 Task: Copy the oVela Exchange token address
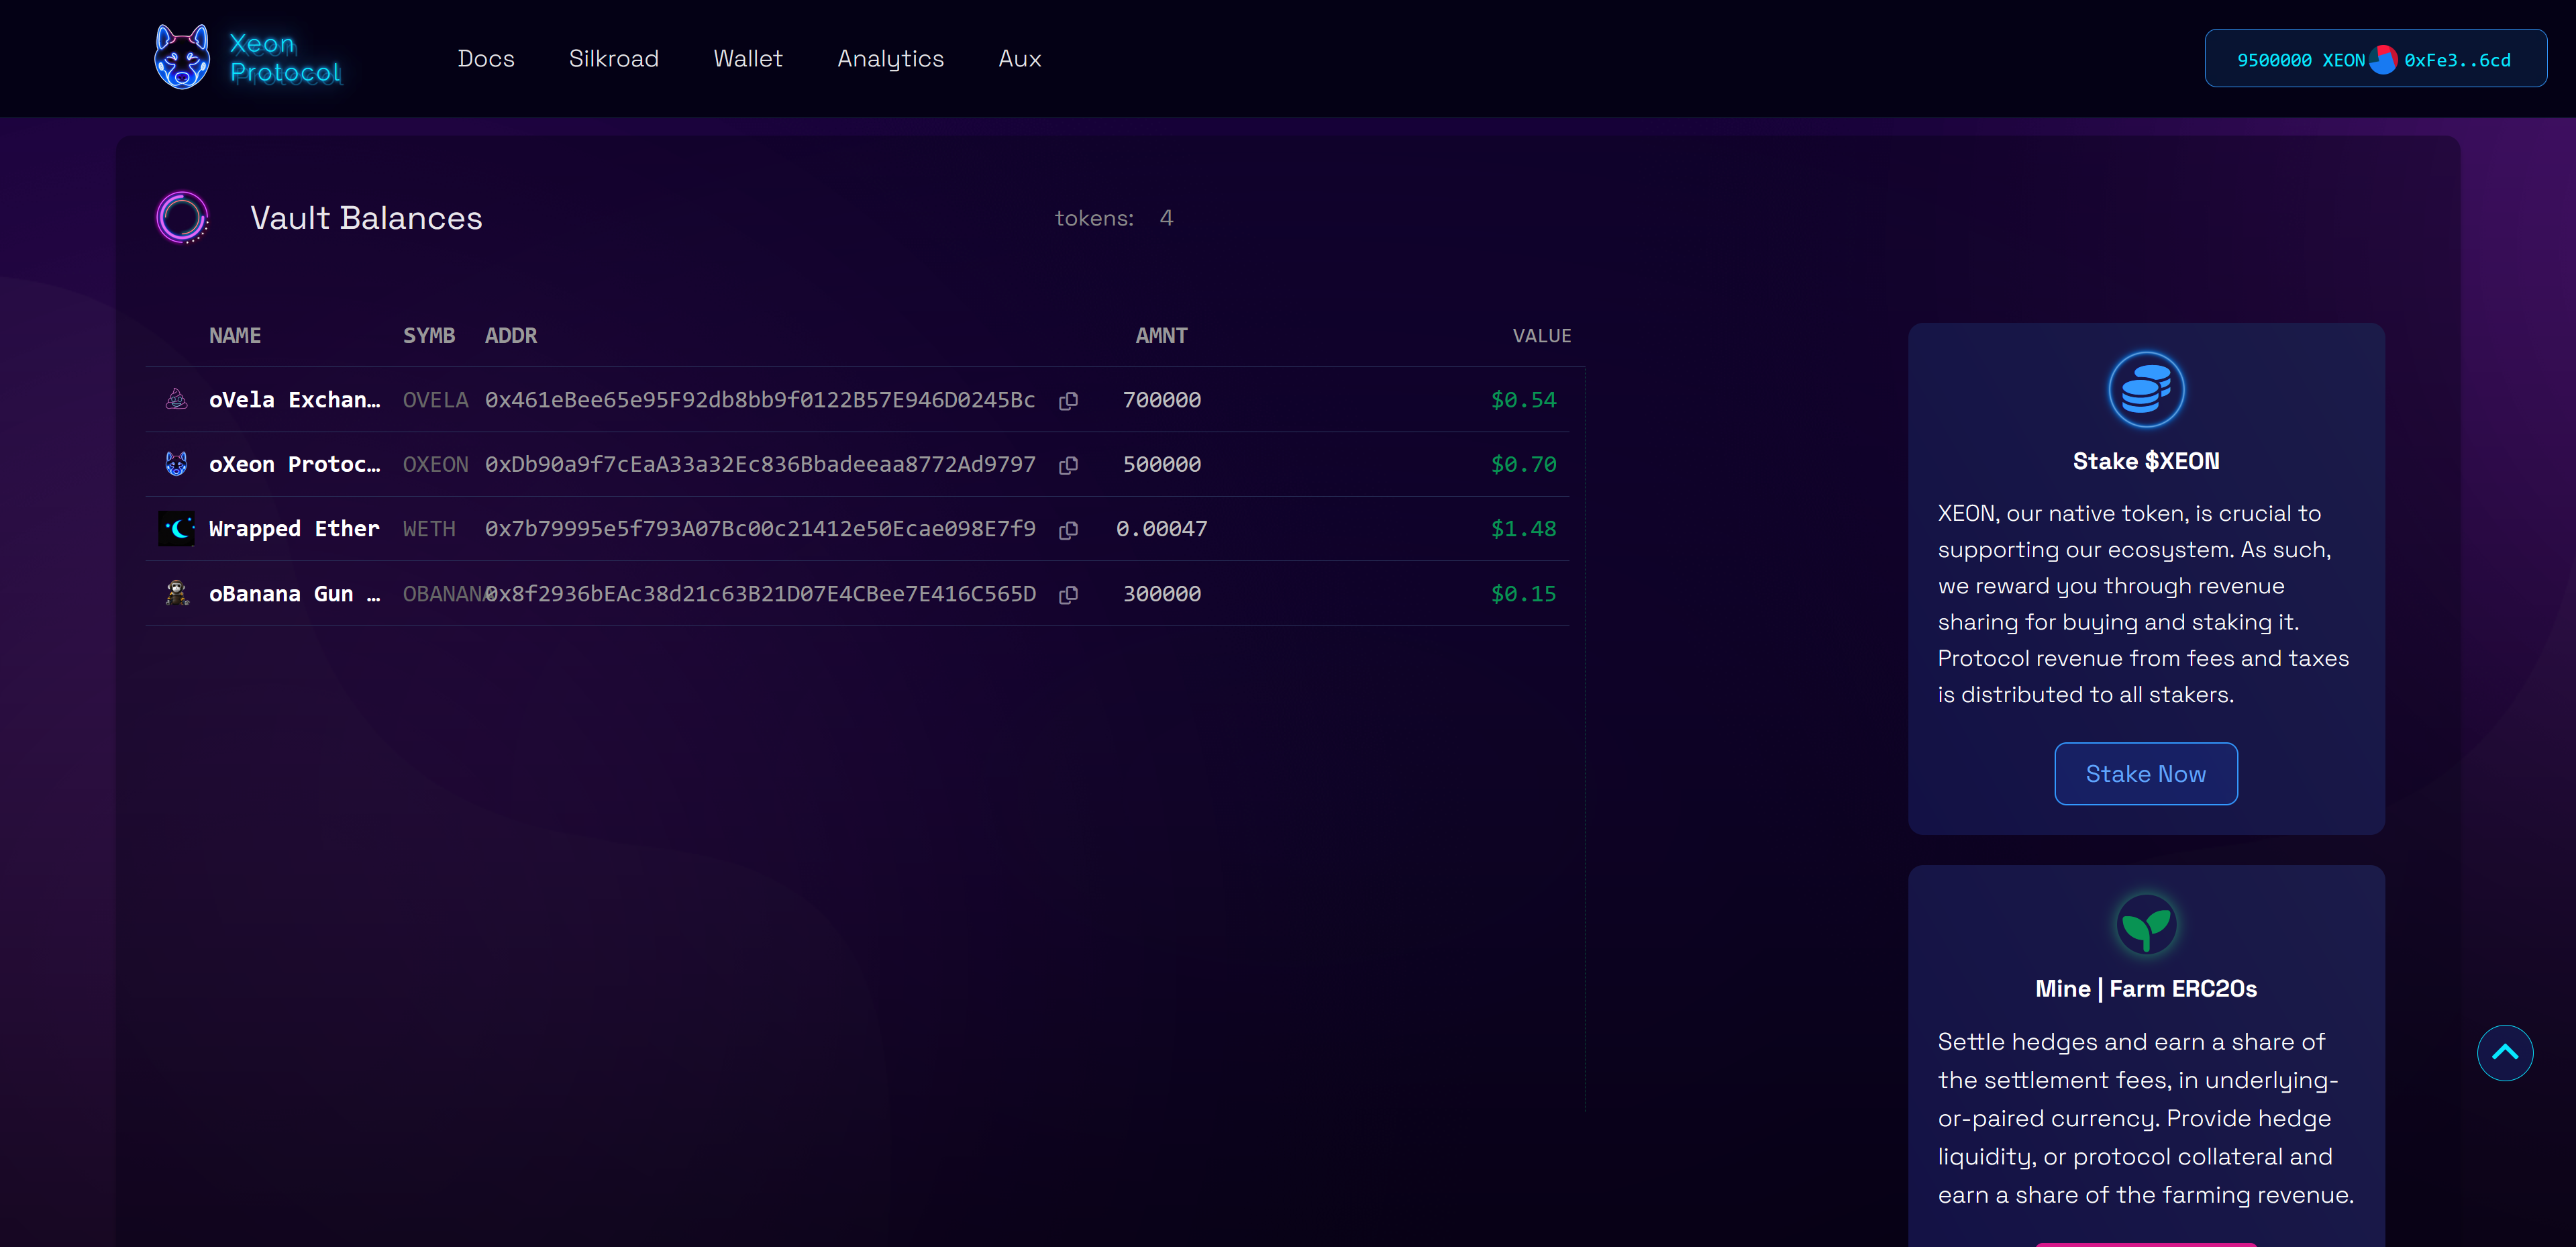[x=1068, y=401]
